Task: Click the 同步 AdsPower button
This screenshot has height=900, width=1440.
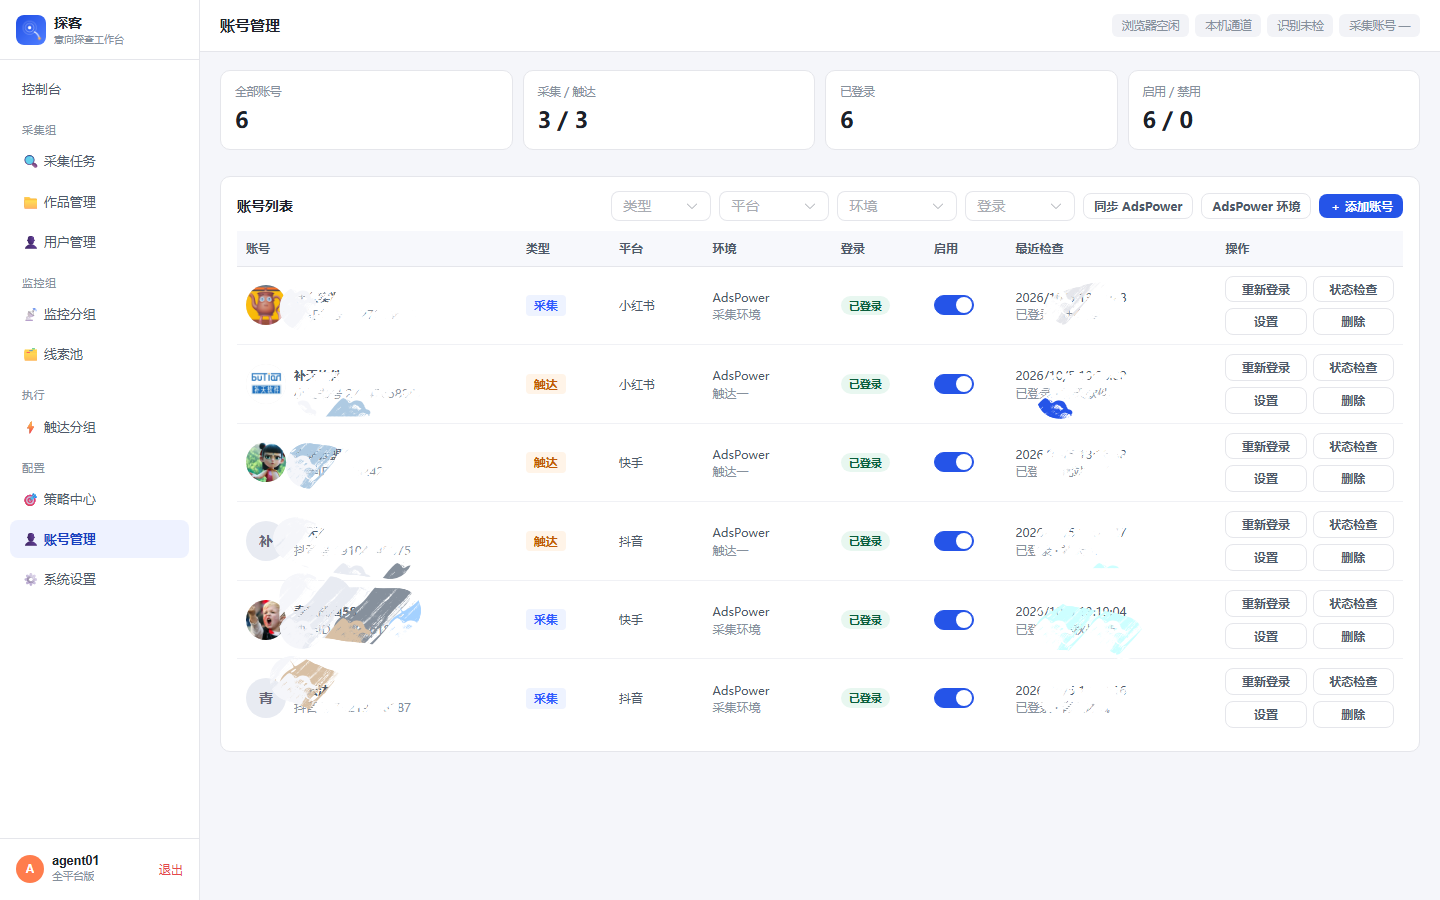Action: tap(1138, 206)
